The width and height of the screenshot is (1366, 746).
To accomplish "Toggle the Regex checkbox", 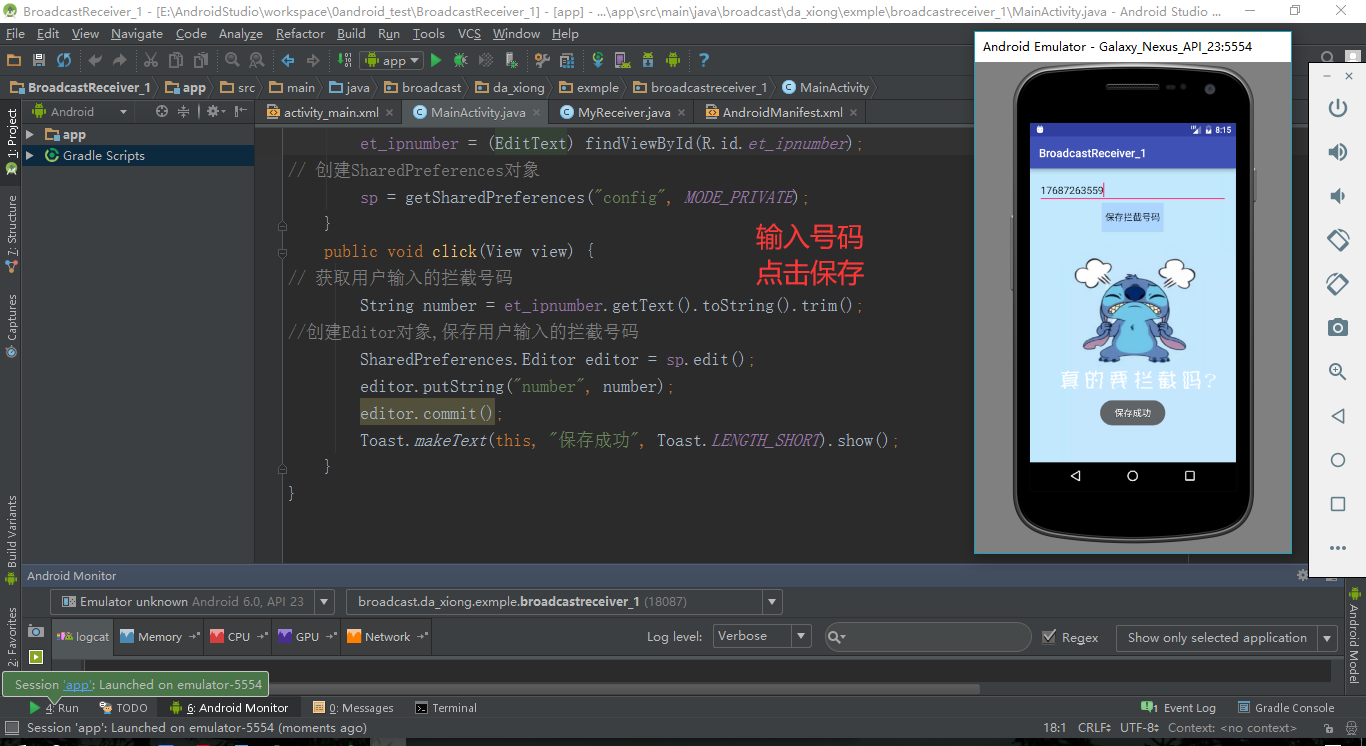I will pos(1049,637).
